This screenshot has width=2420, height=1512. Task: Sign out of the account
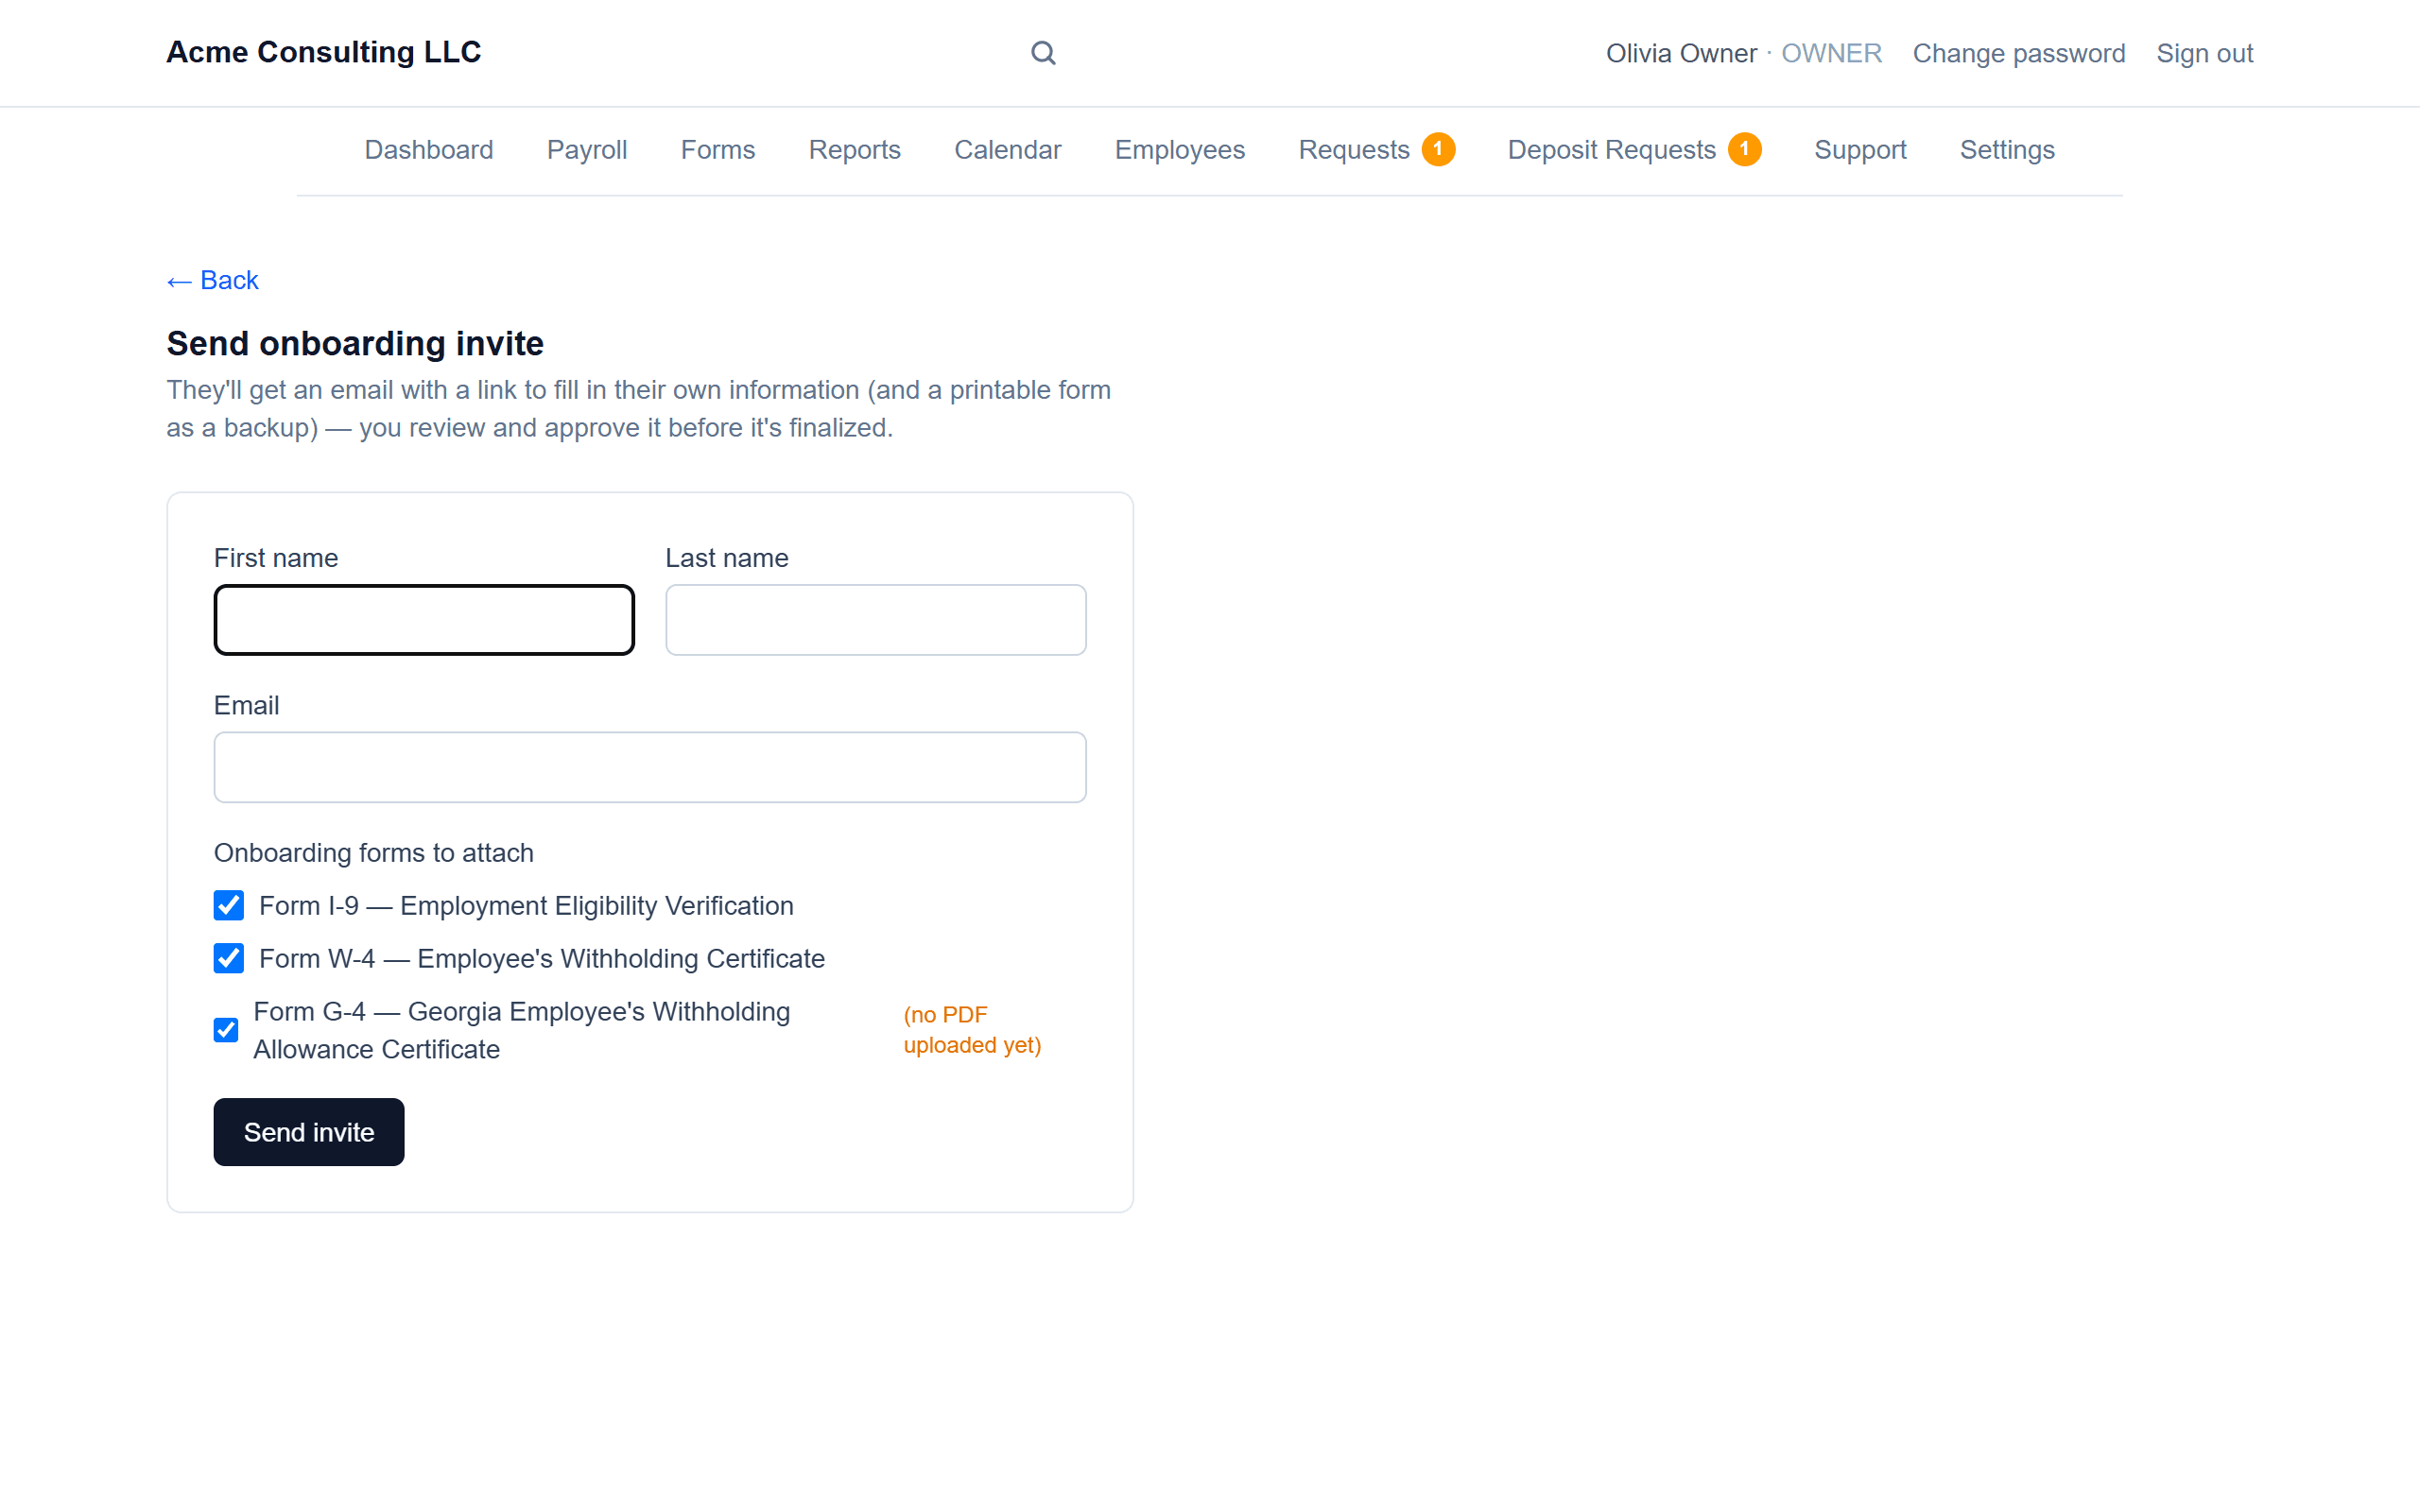tap(2204, 53)
